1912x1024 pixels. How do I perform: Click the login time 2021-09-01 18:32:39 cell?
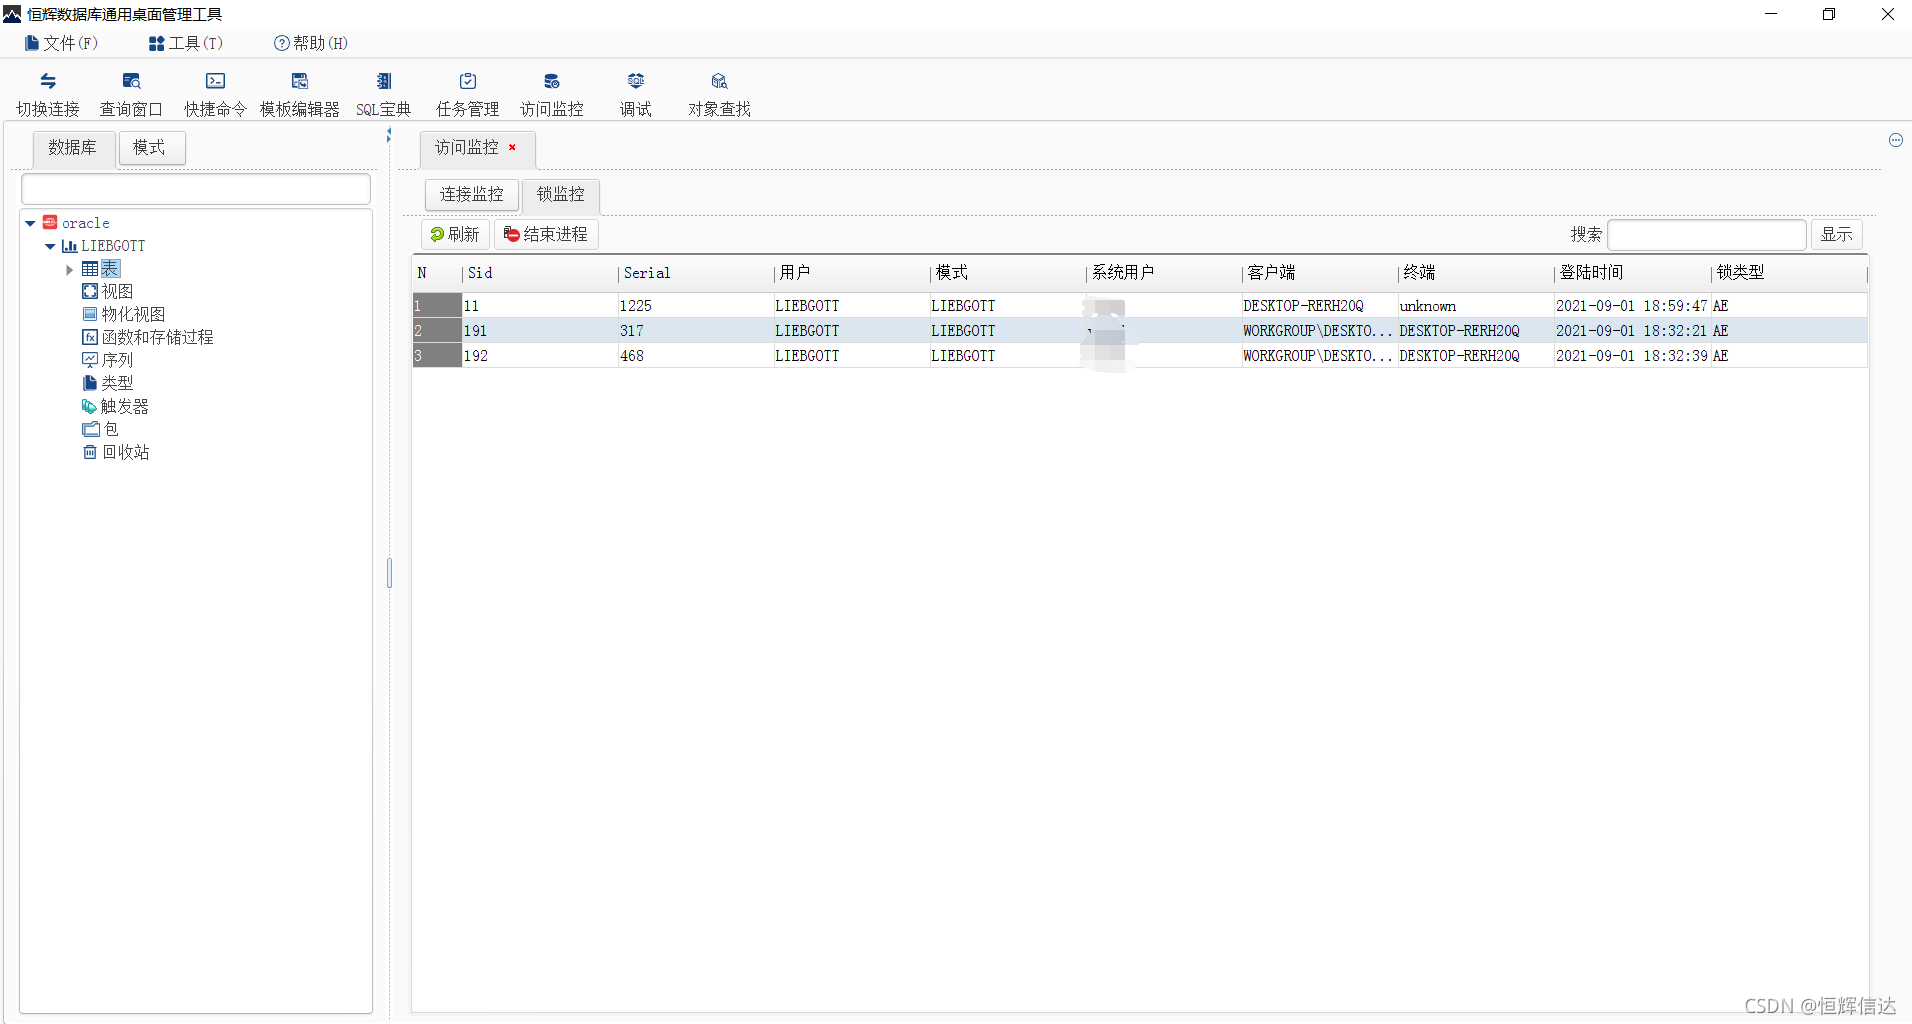pyautogui.click(x=1632, y=356)
